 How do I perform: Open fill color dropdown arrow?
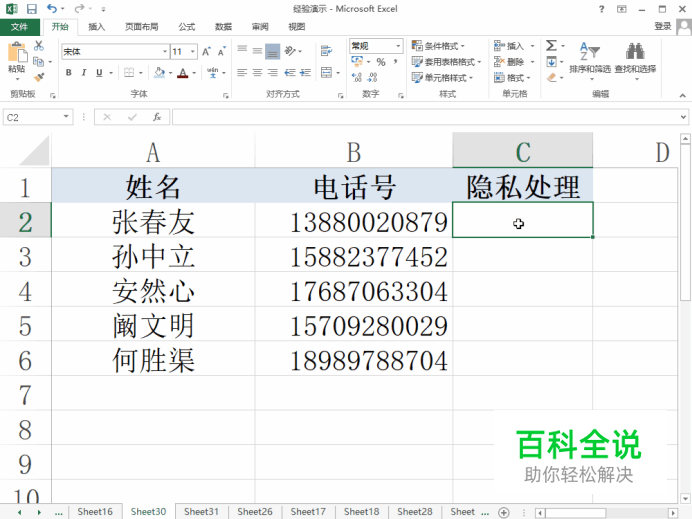pos(170,73)
